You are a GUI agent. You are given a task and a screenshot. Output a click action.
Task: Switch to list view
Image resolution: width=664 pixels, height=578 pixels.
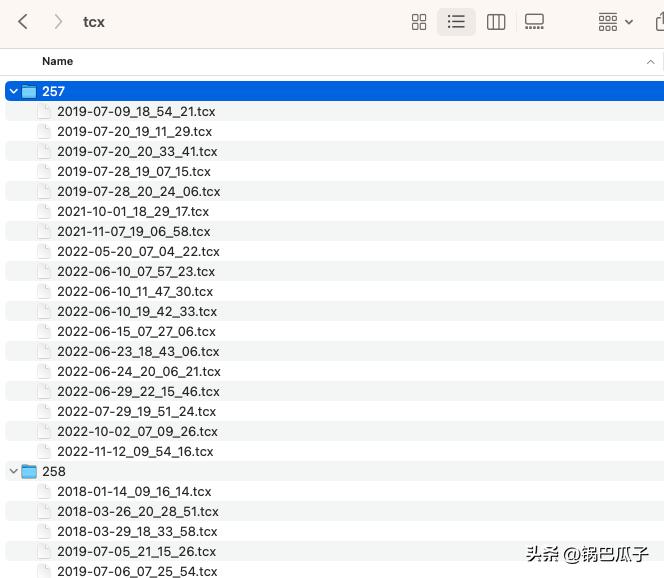pos(456,22)
